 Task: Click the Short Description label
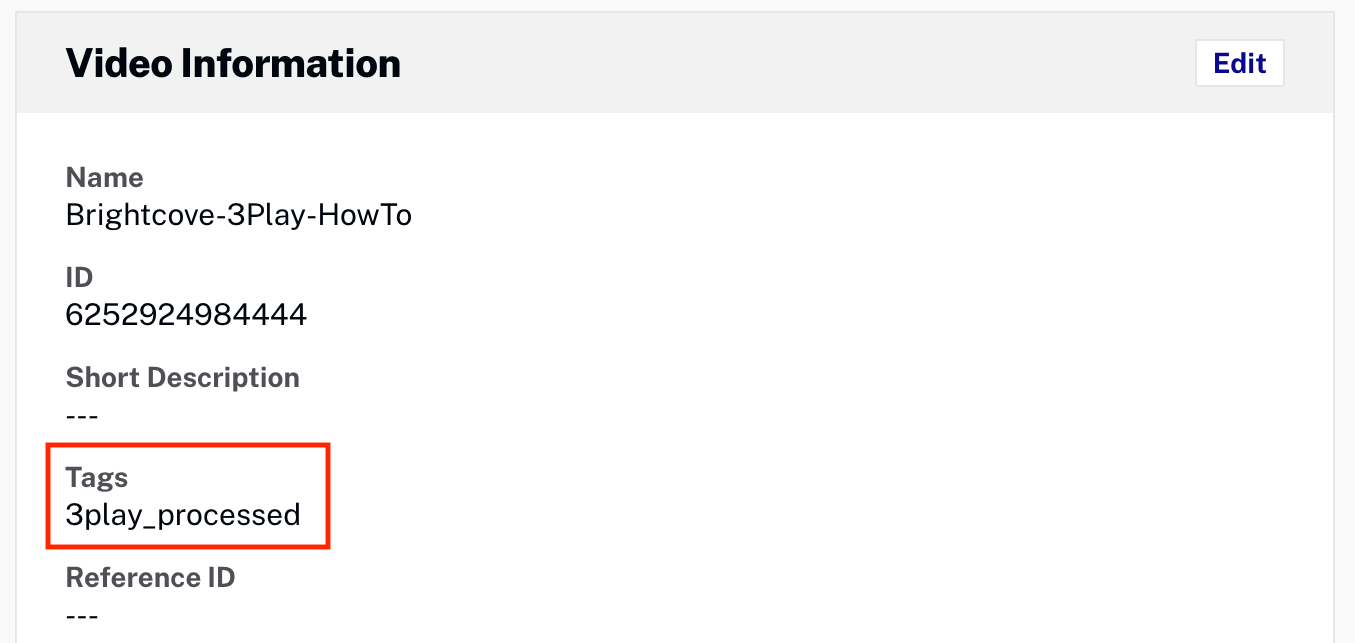point(182,378)
